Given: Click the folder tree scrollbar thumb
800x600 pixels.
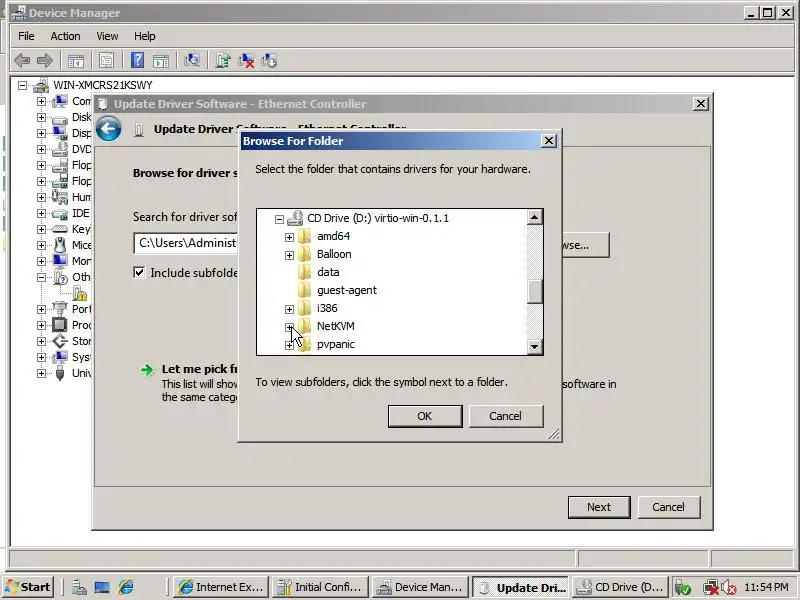Looking at the screenshot, I should click(x=534, y=292).
